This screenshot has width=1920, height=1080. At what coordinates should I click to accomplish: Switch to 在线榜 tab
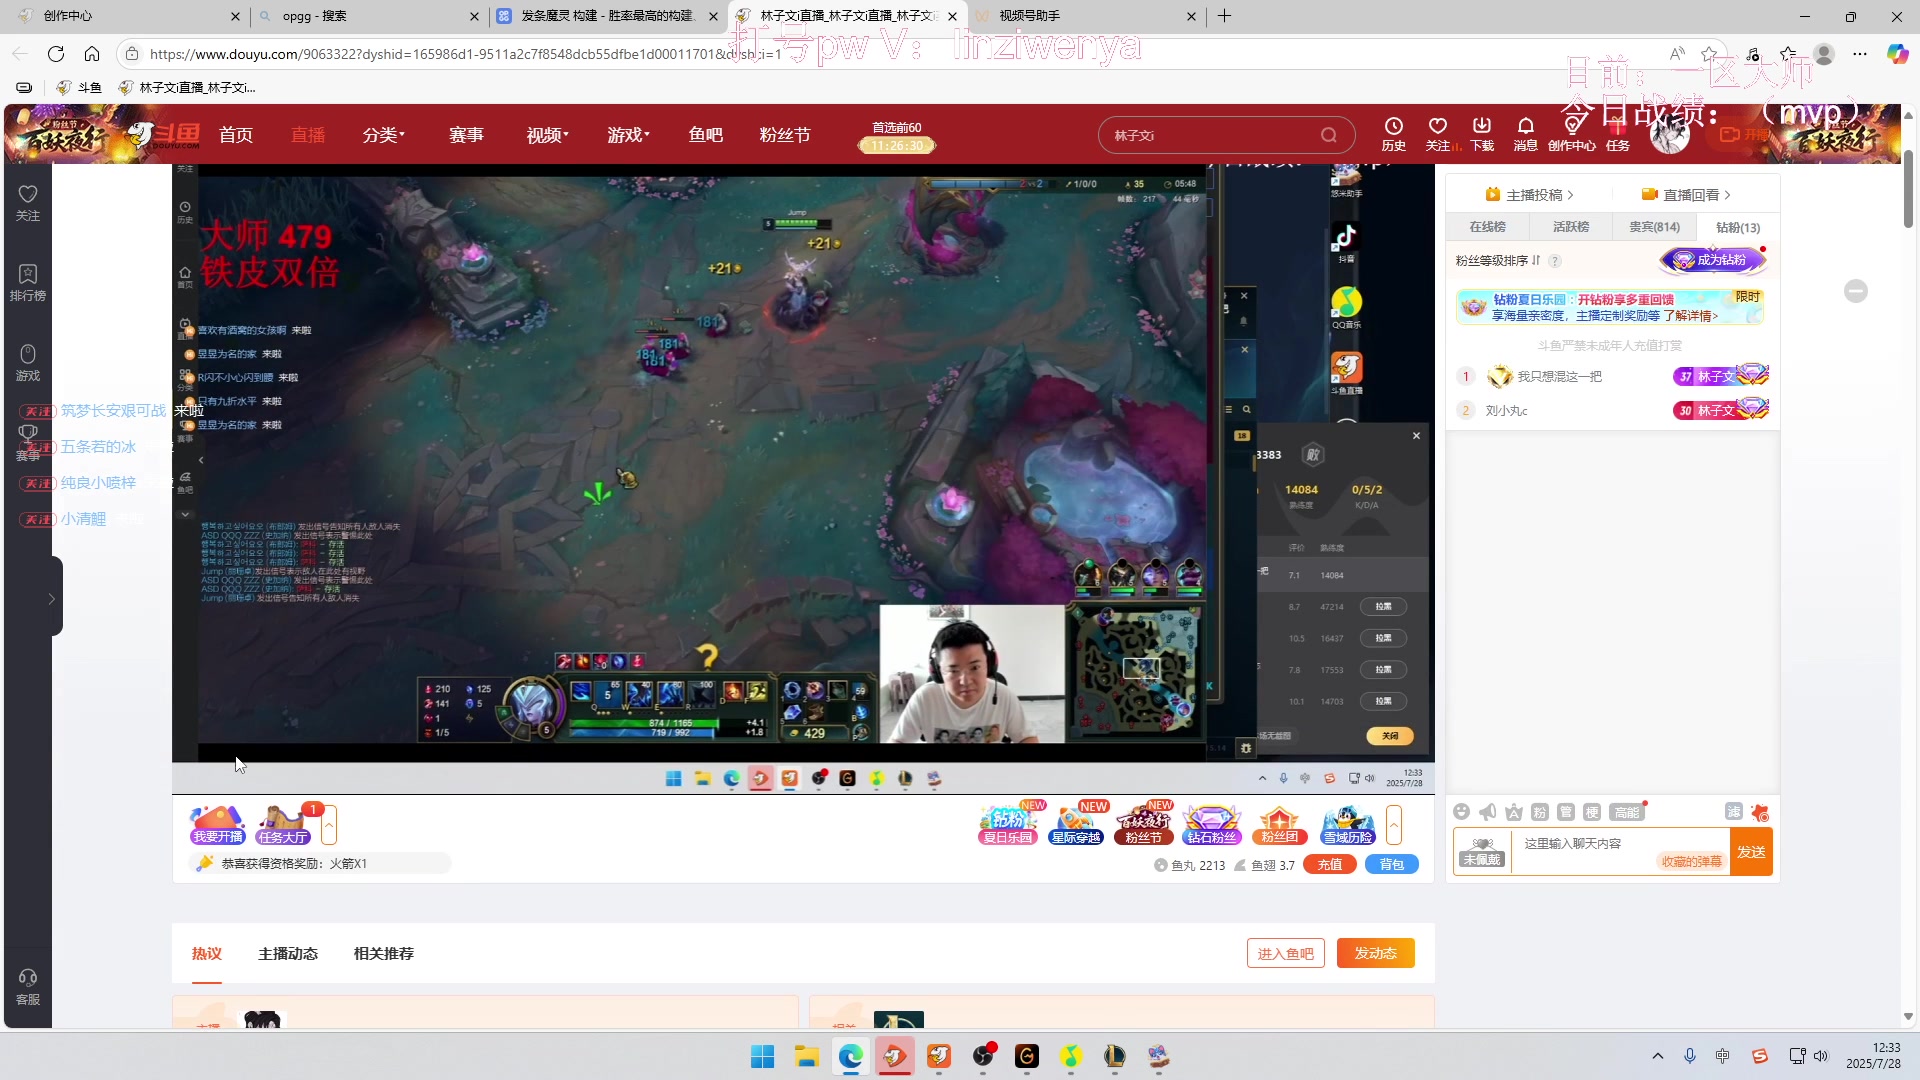[1487, 227]
